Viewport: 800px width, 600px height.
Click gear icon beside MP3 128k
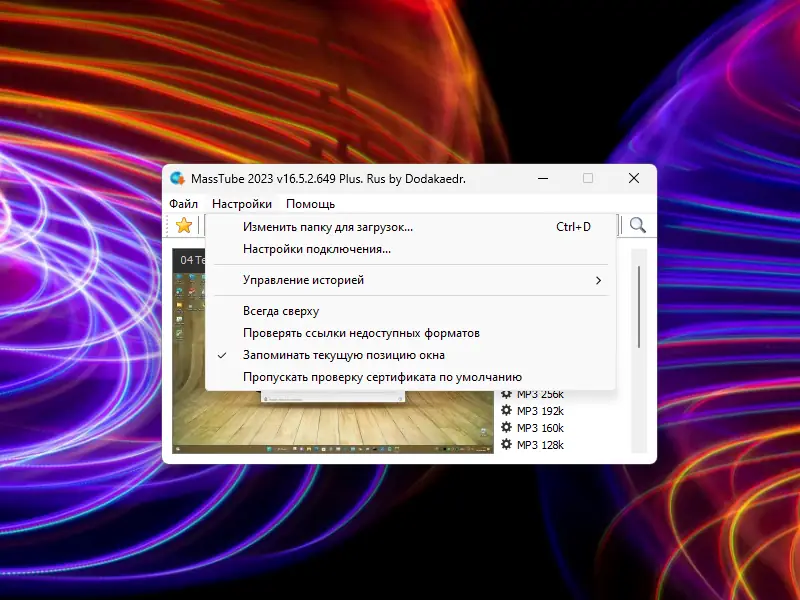coord(506,444)
